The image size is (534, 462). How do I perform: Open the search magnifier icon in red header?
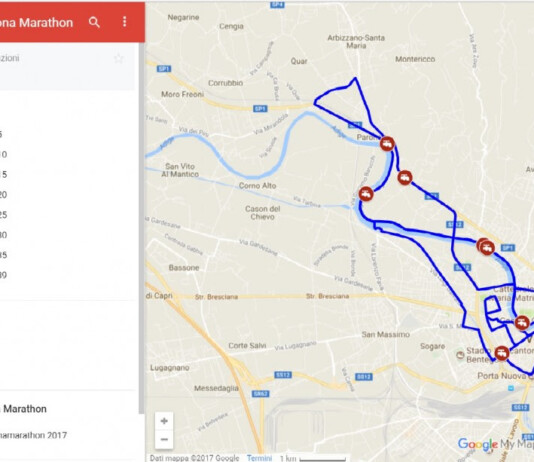click(x=94, y=22)
